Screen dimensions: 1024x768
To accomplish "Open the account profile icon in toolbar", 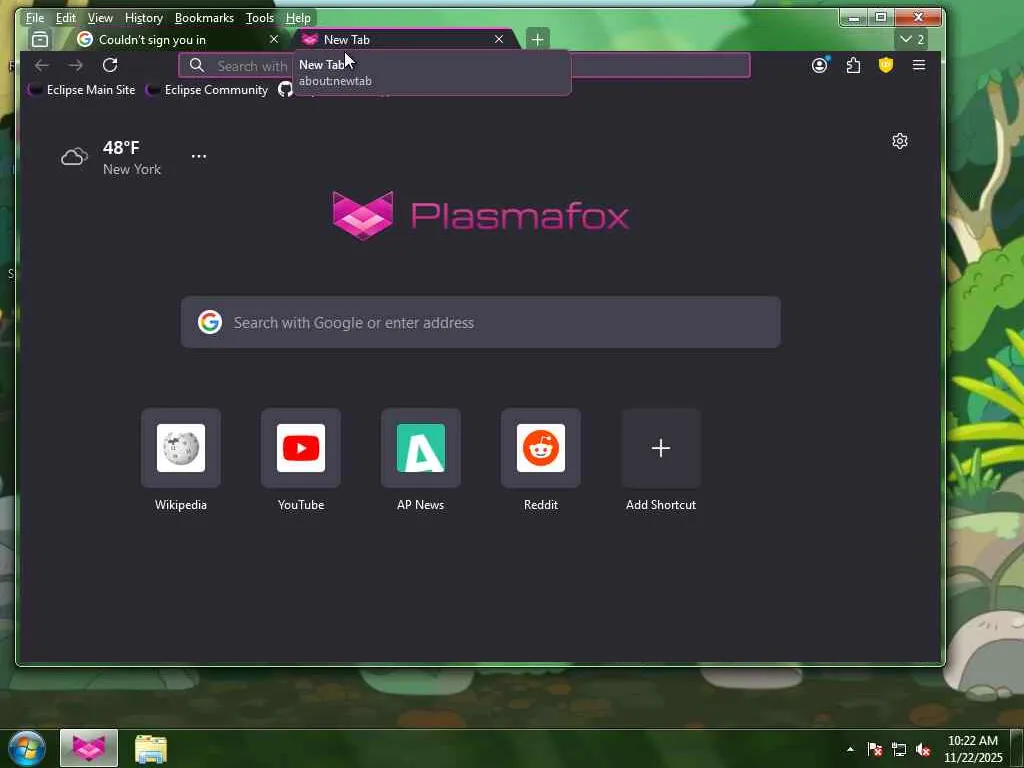I will tap(820, 65).
